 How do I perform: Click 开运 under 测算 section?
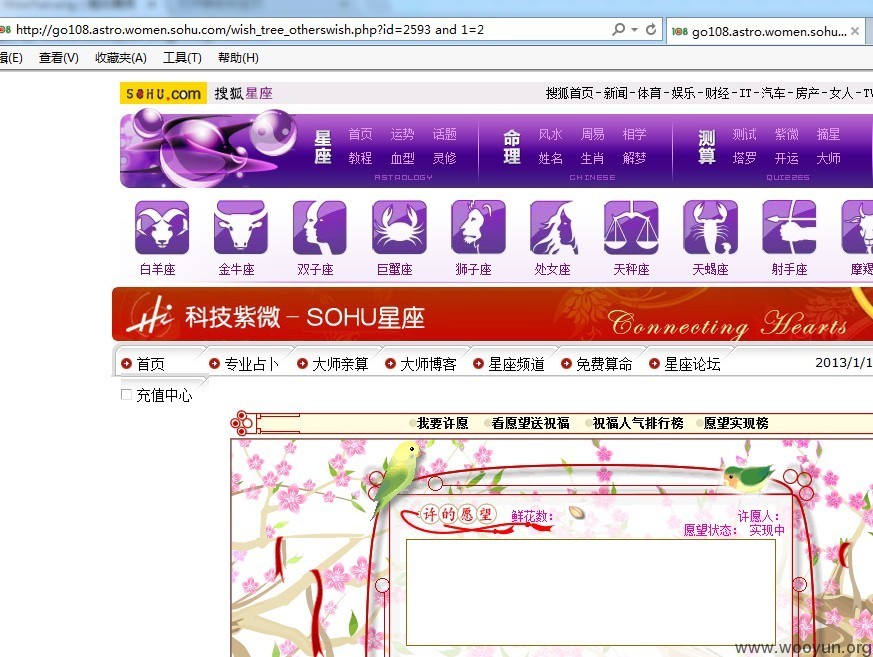click(x=786, y=158)
